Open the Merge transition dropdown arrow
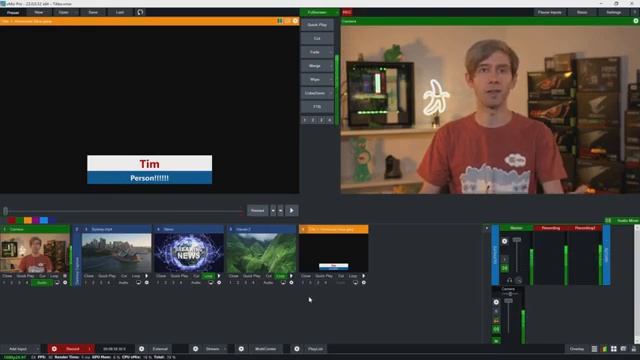 point(331,66)
